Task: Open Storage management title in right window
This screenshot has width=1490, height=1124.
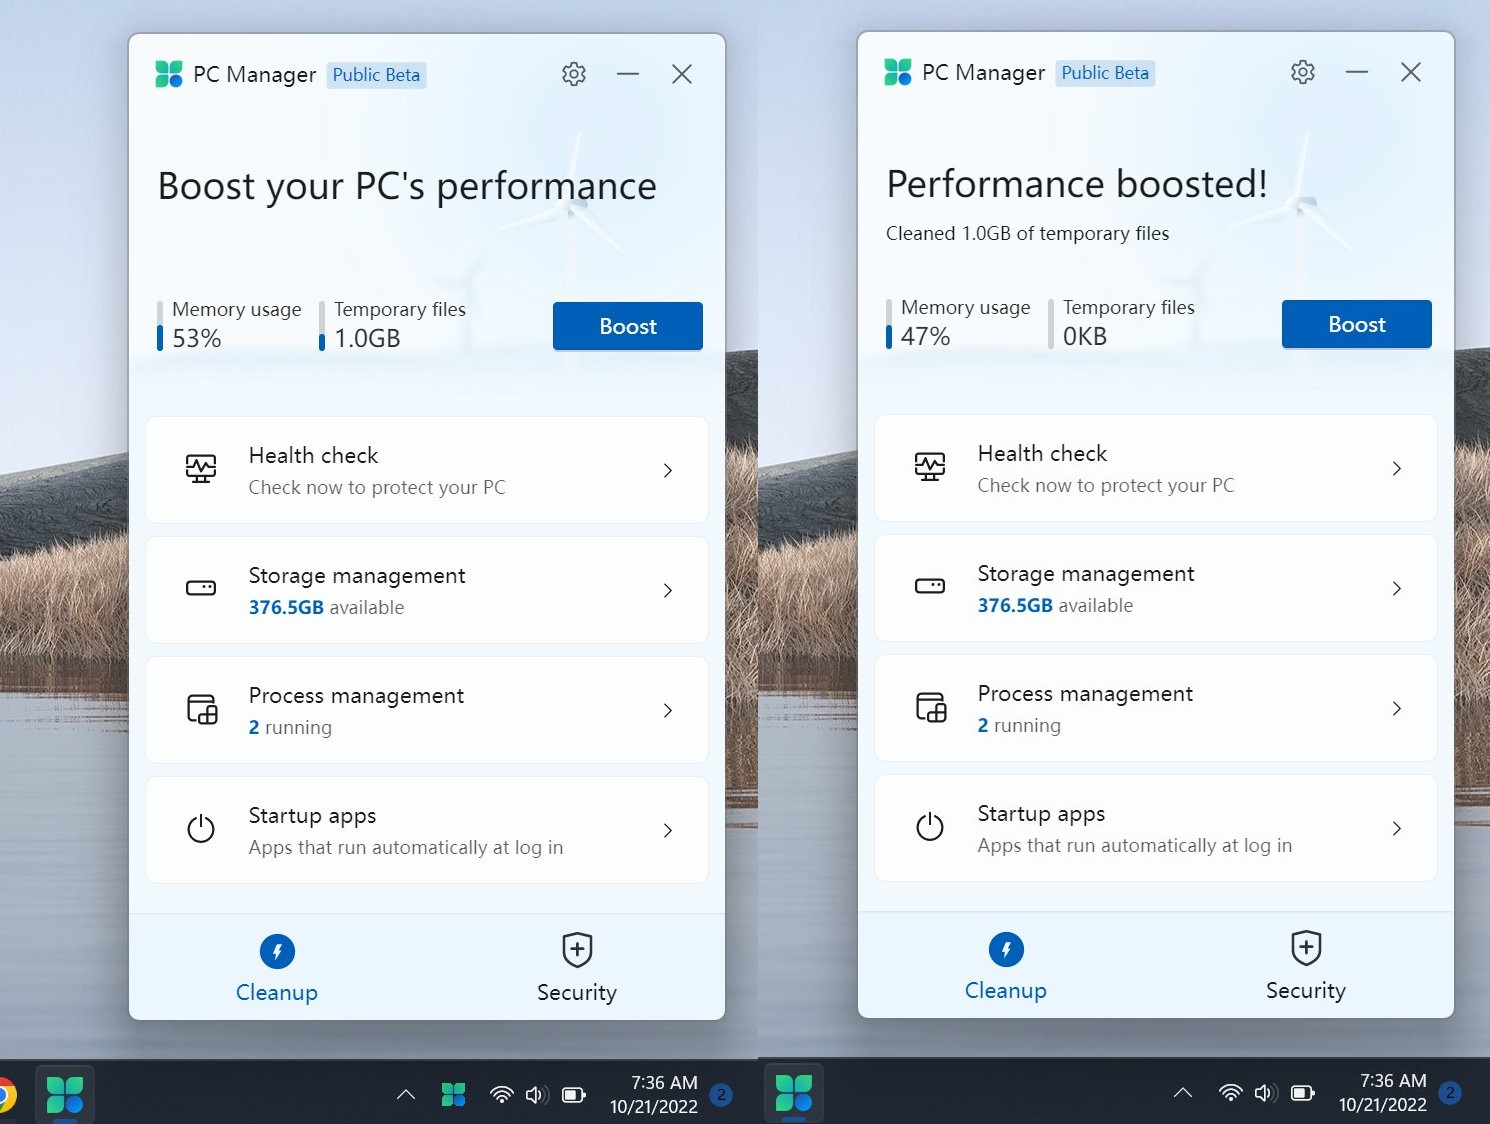Action: 1086,573
